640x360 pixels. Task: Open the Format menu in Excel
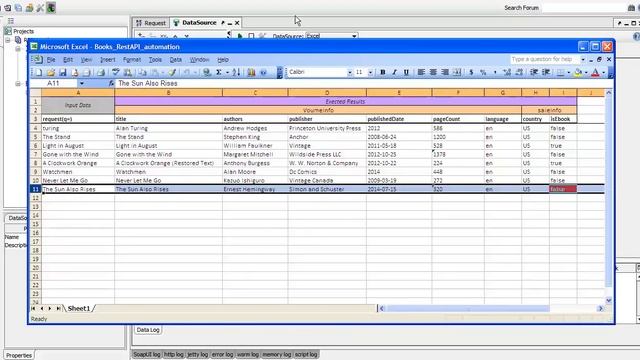point(132,60)
